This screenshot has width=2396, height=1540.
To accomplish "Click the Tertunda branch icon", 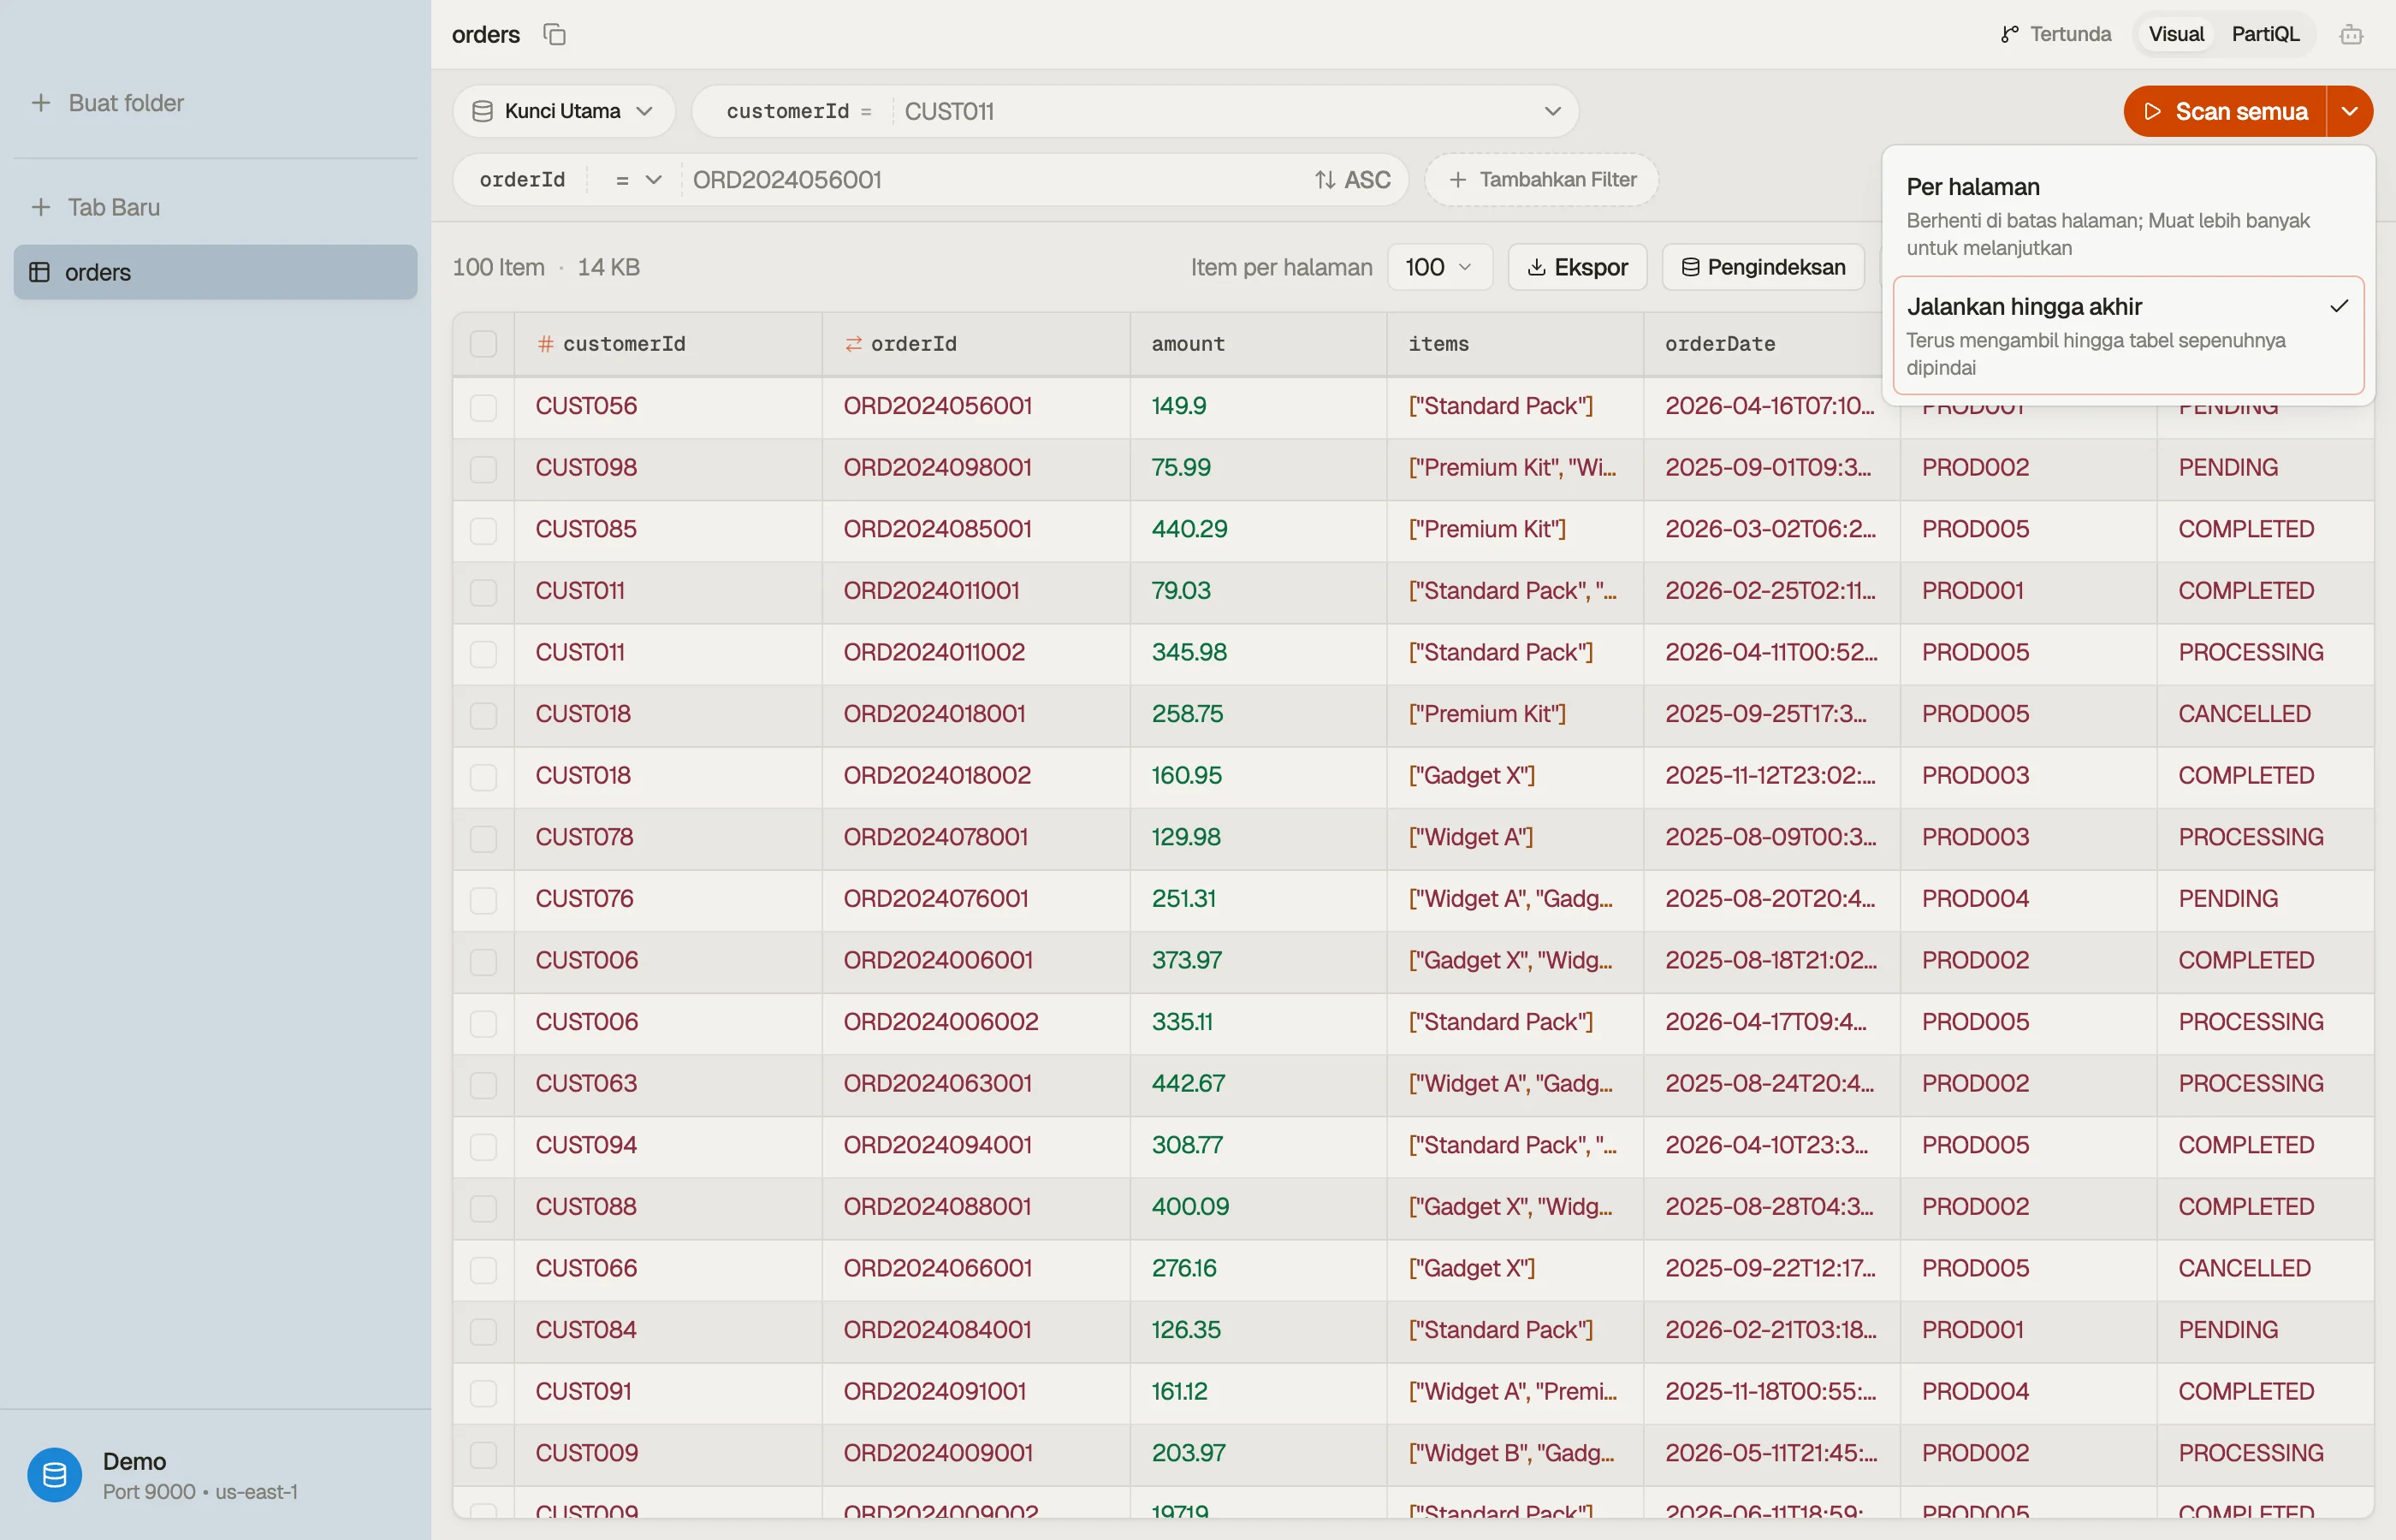I will [2009, 35].
